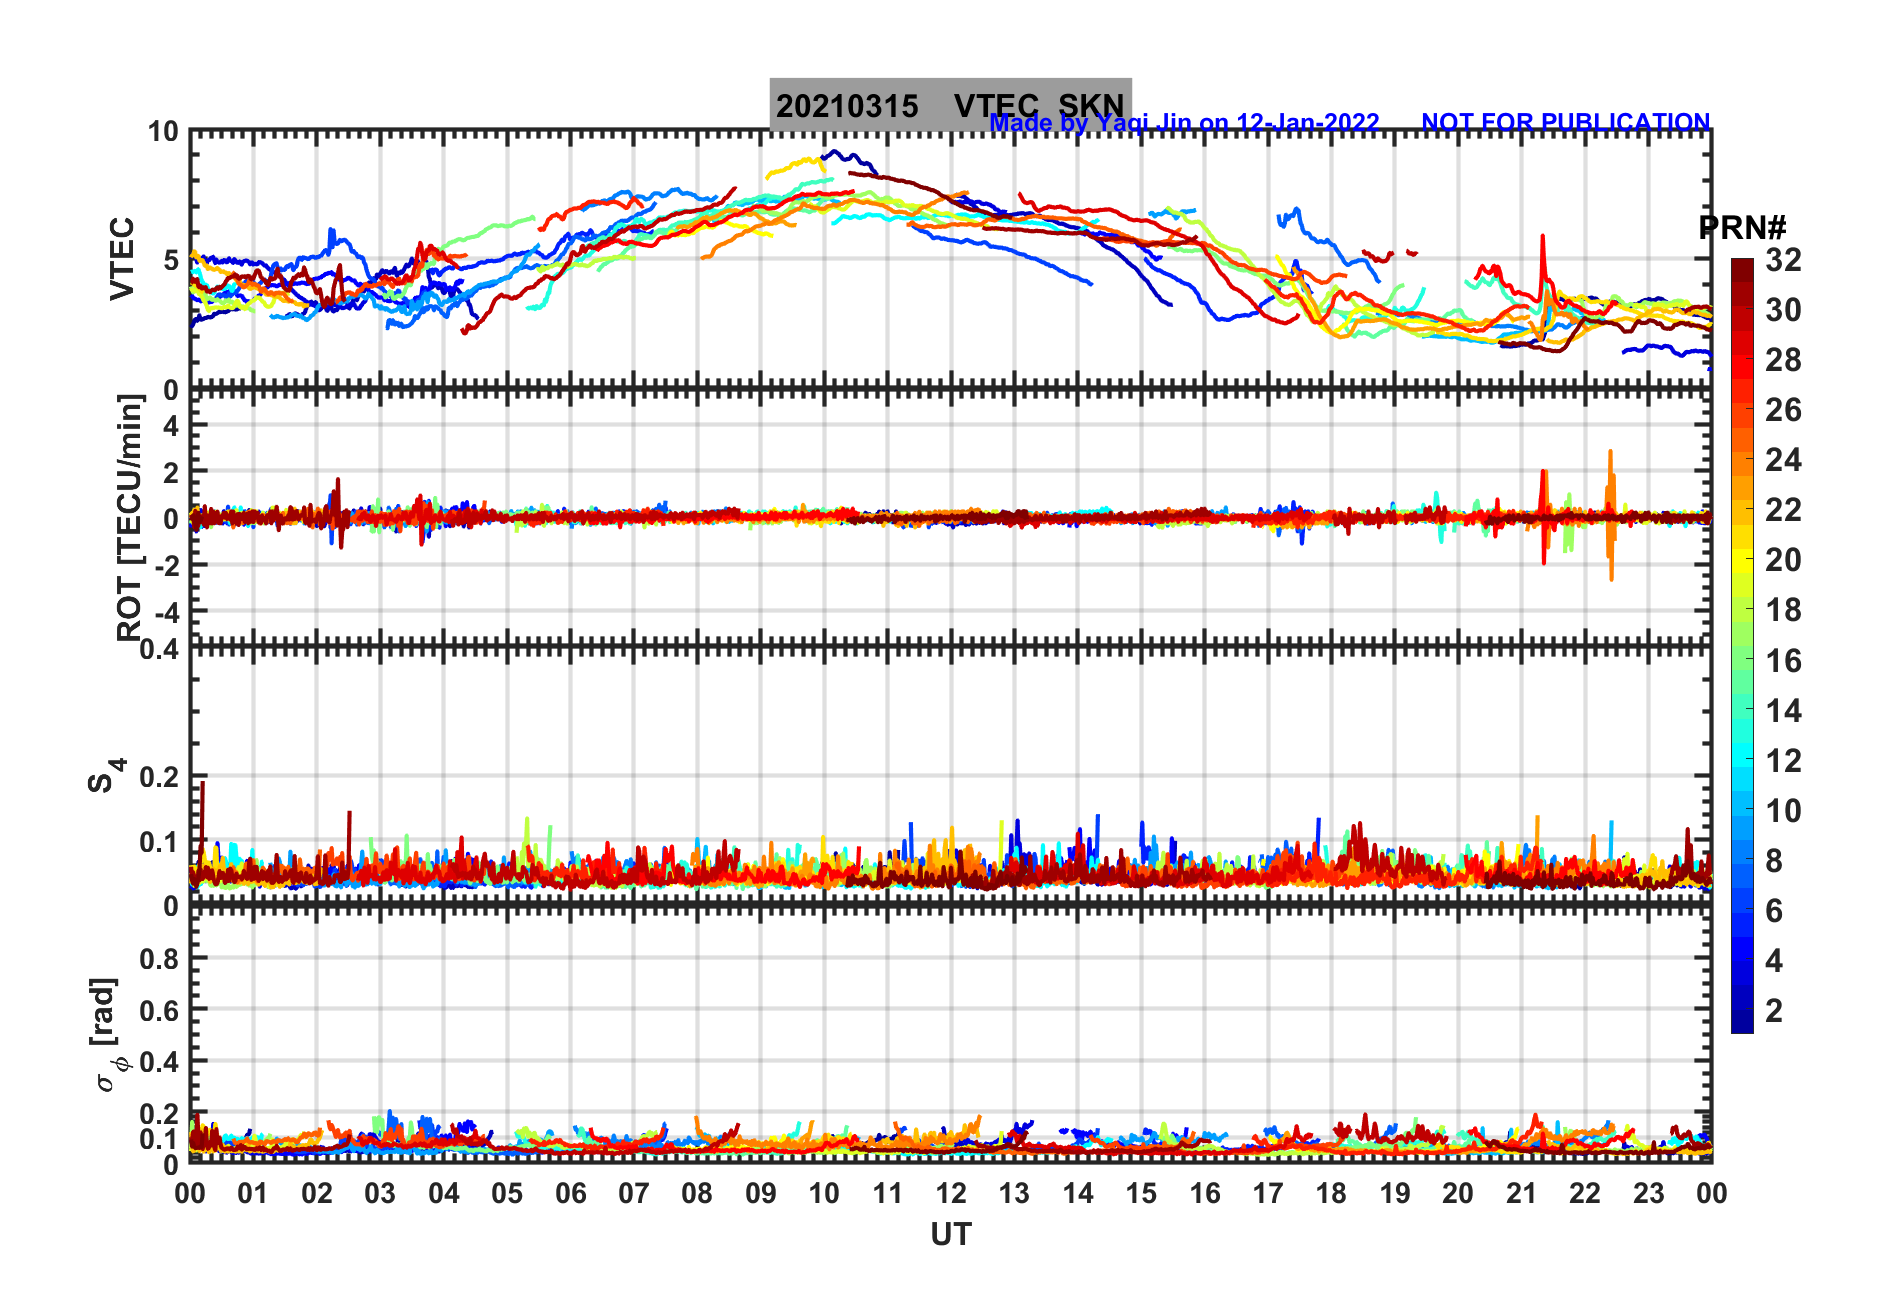Viewport: 1902px width, 1292px height.
Task: Click x-axis tick label 06
Action: pyautogui.click(x=571, y=1193)
